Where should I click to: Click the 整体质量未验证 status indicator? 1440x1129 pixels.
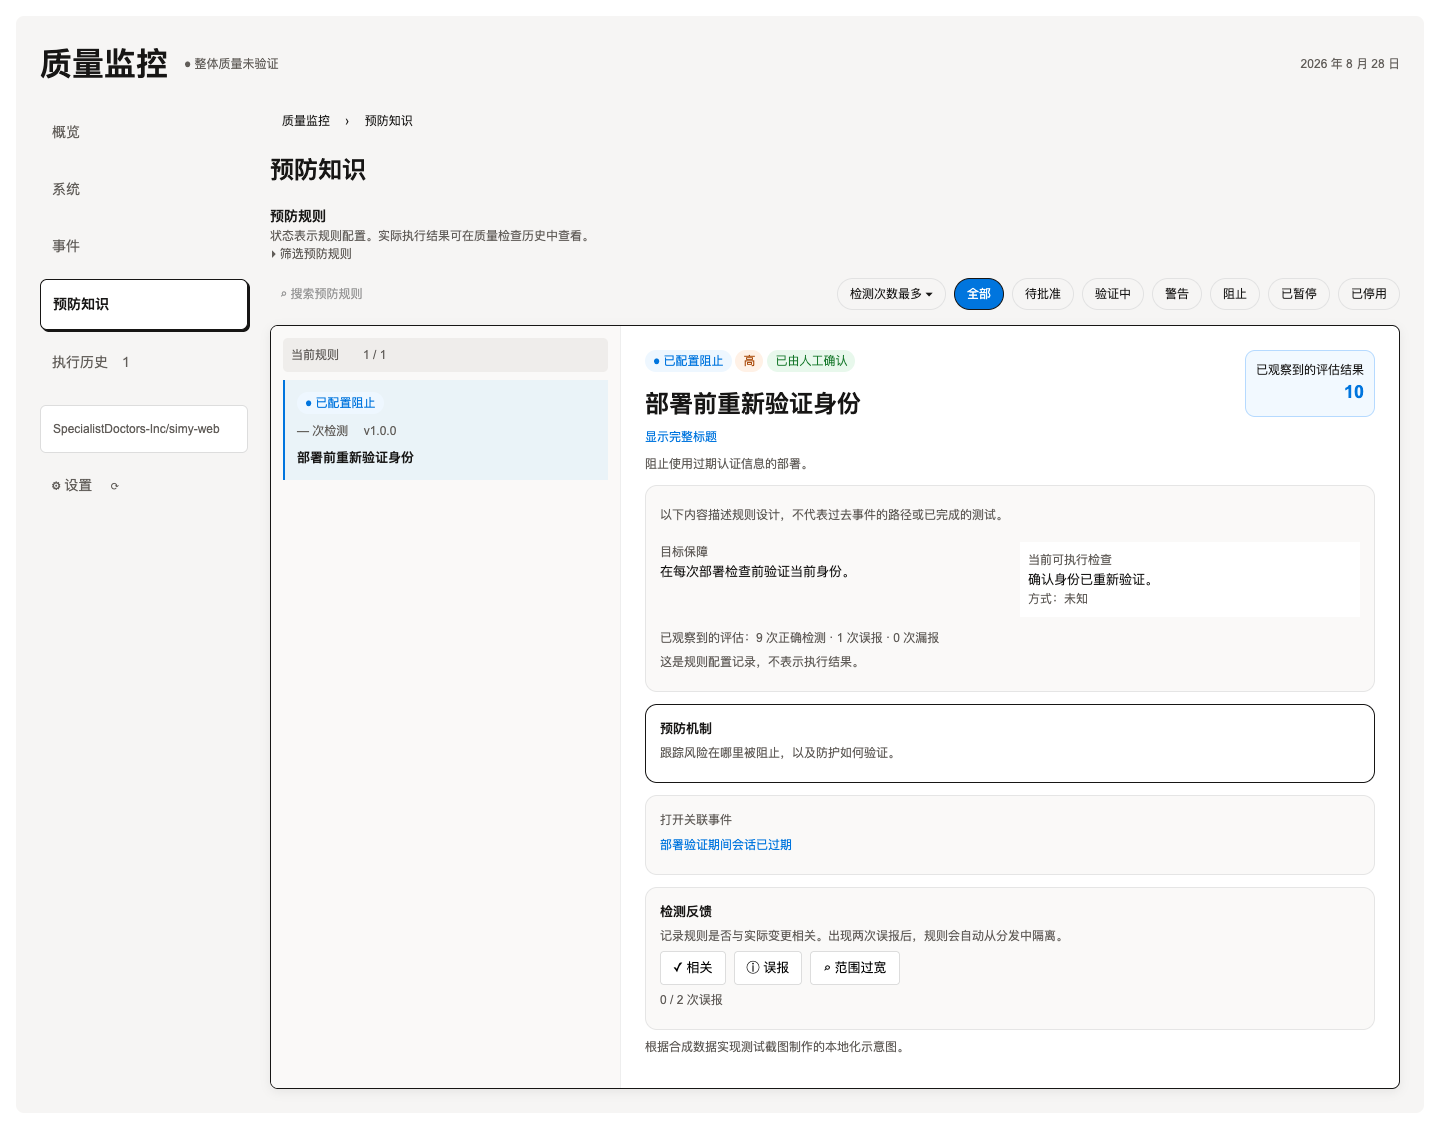coord(232,64)
